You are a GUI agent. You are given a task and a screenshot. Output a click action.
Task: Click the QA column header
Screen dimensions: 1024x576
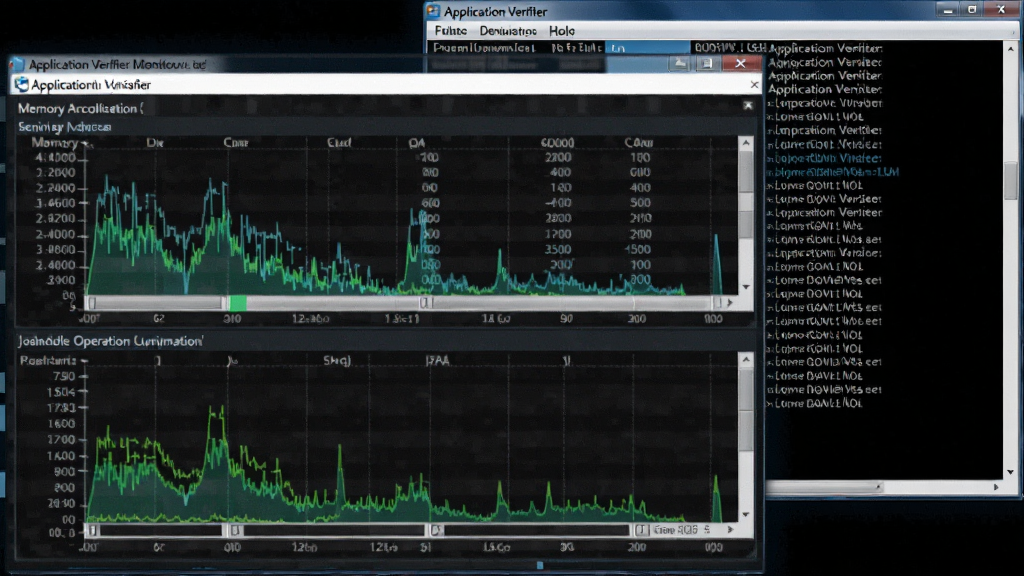coord(417,142)
